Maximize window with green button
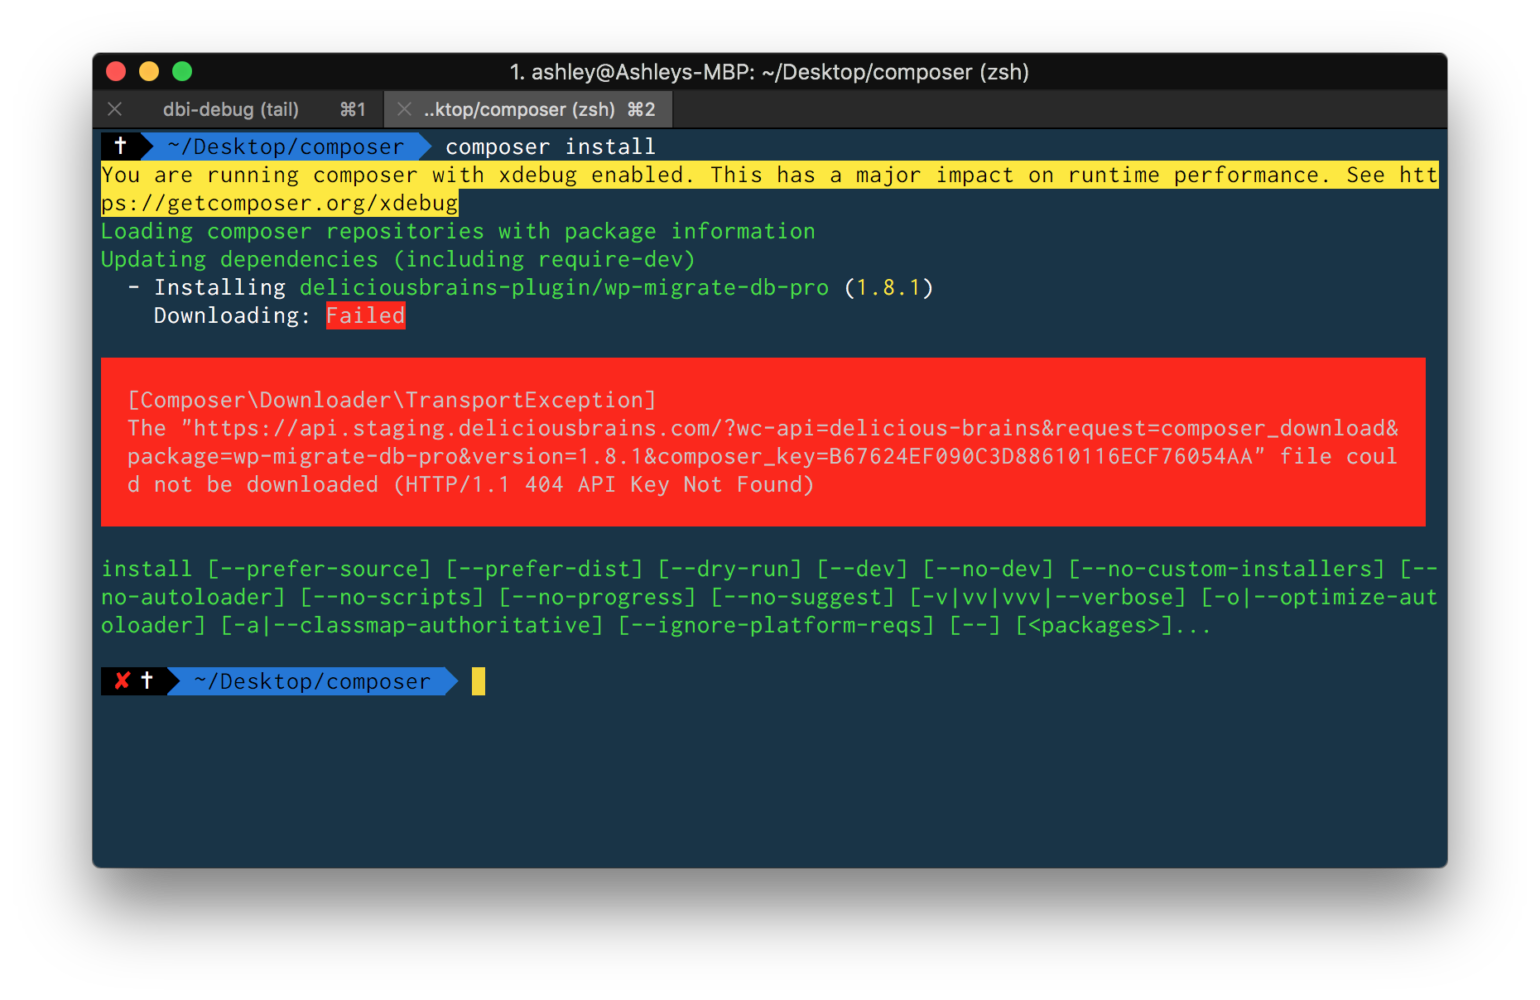Viewport: 1540px width, 1000px height. pos(182,71)
